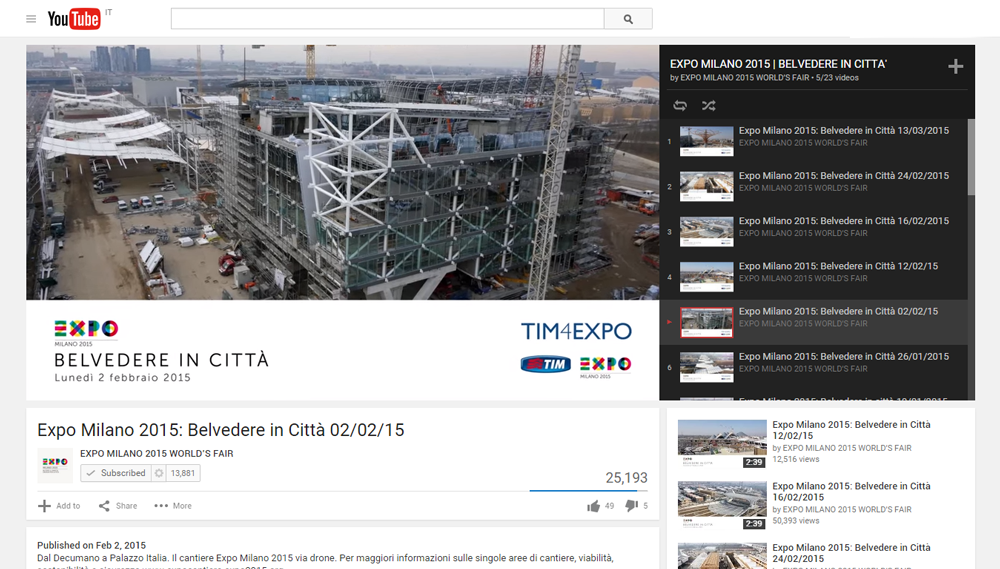The height and width of the screenshot is (569, 1000).
Task: Select playlist item Belvedere in Città 12/02/15
Action: pos(814,277)
